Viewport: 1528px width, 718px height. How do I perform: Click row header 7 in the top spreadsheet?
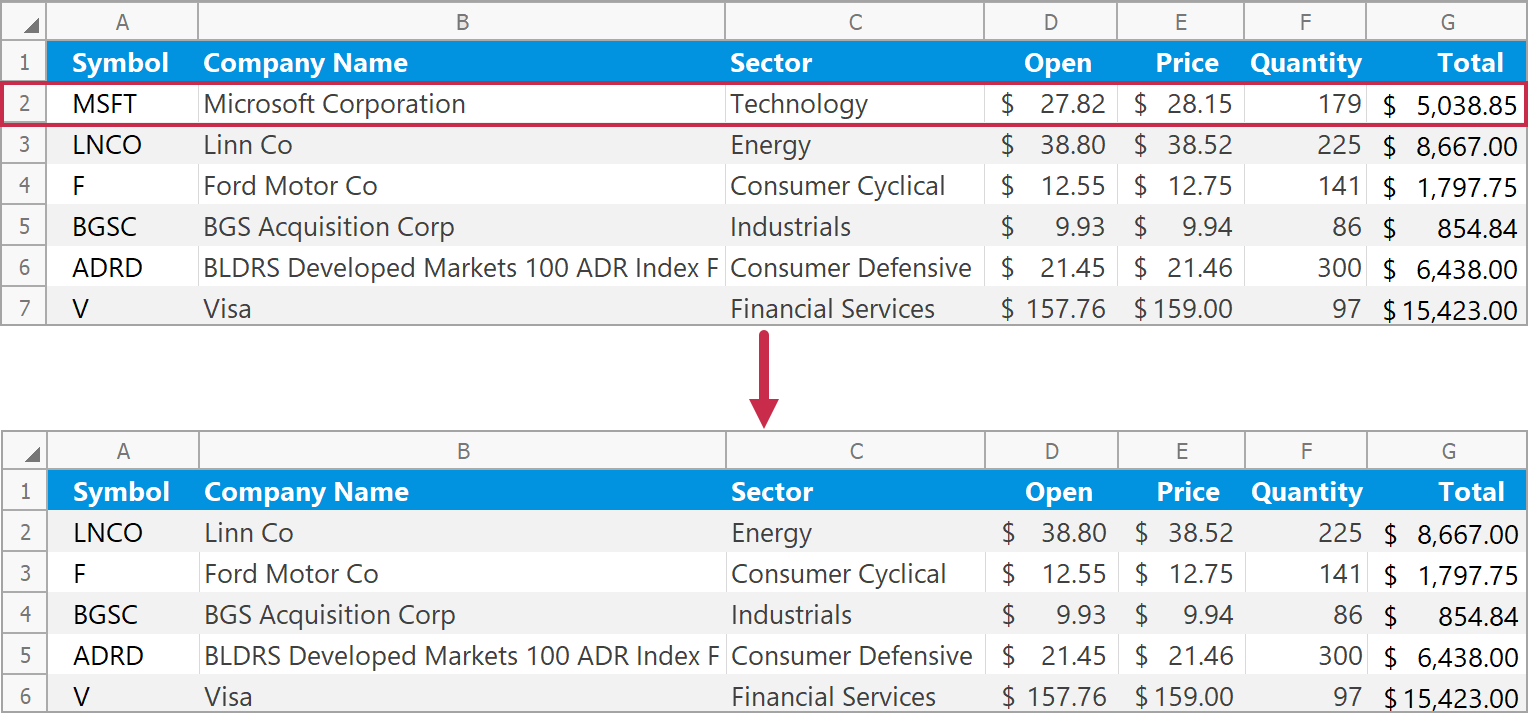24,309
